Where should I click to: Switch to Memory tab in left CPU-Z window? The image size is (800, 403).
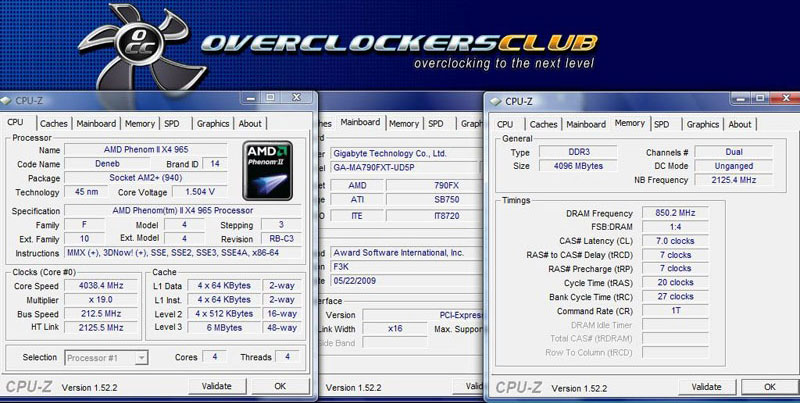140,123
